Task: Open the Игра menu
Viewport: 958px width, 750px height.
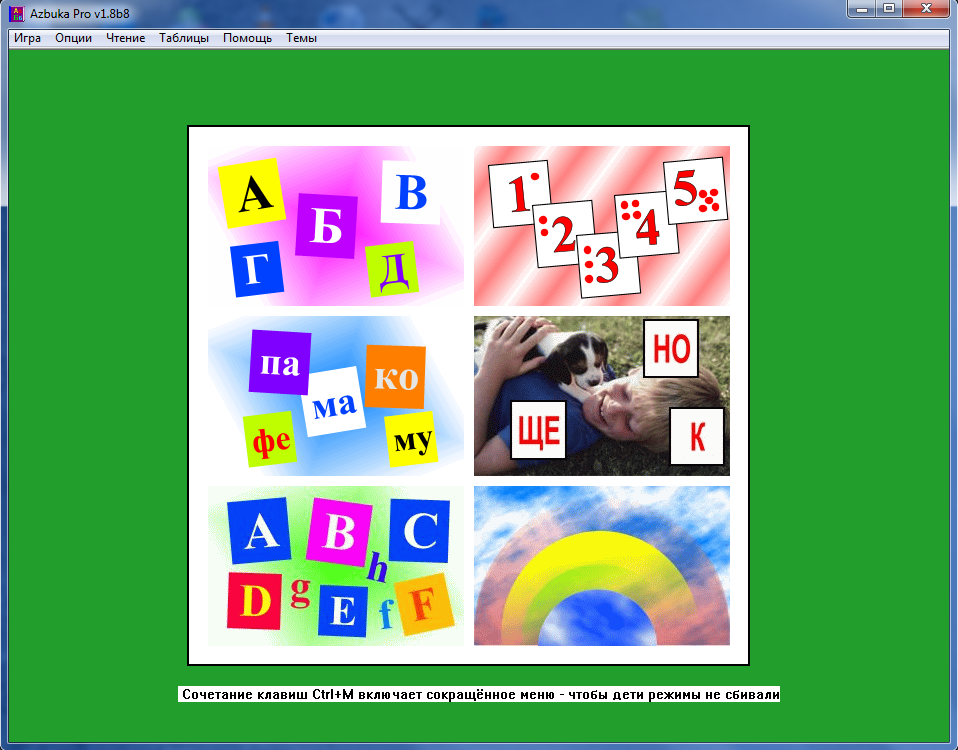Action: pos(27,38)
